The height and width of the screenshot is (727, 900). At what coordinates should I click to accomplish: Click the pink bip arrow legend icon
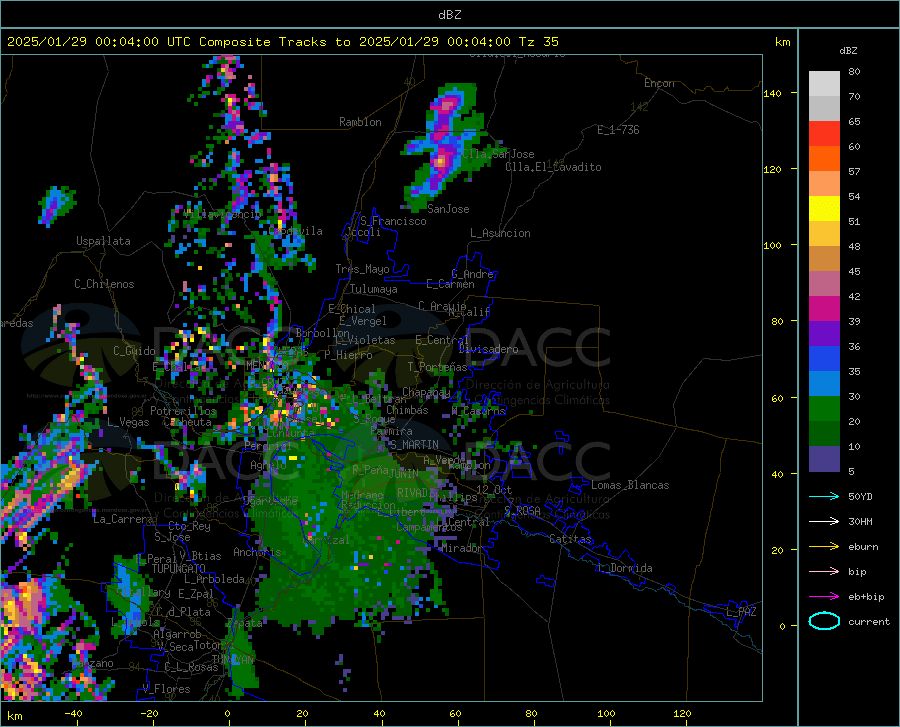click(x=824, y=571)
